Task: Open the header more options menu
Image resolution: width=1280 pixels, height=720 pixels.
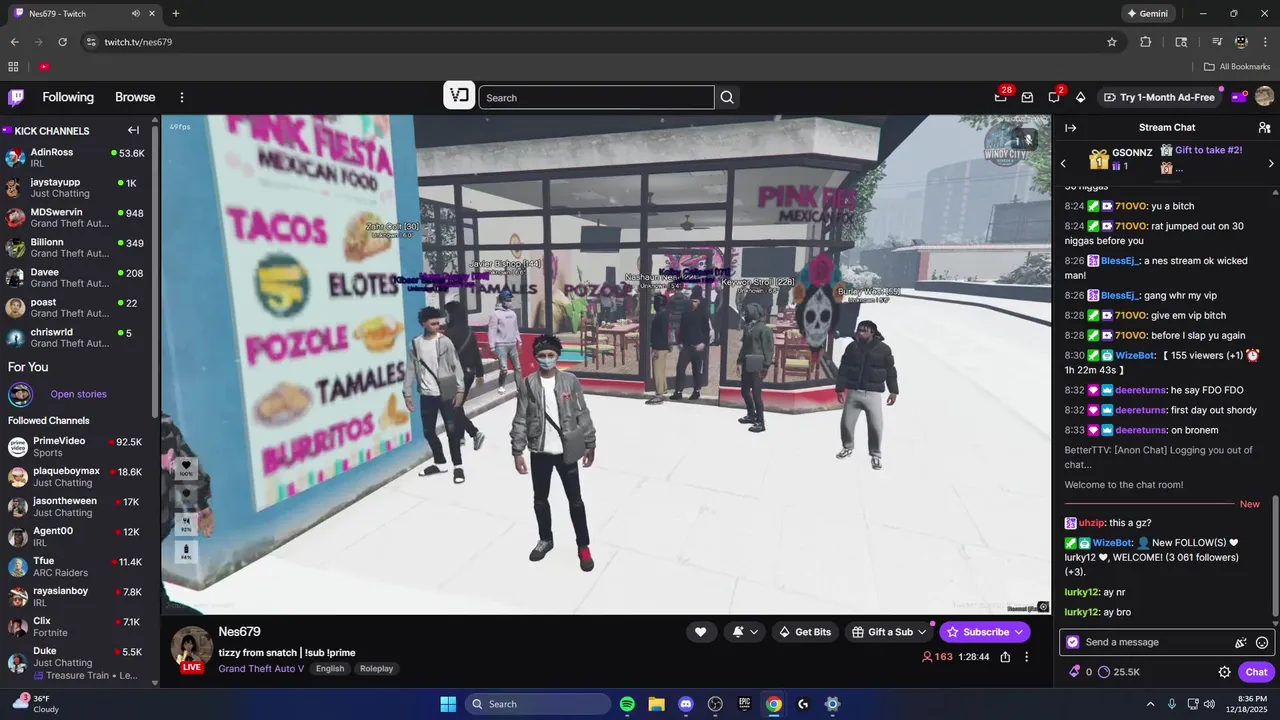Action: point(182,97)
